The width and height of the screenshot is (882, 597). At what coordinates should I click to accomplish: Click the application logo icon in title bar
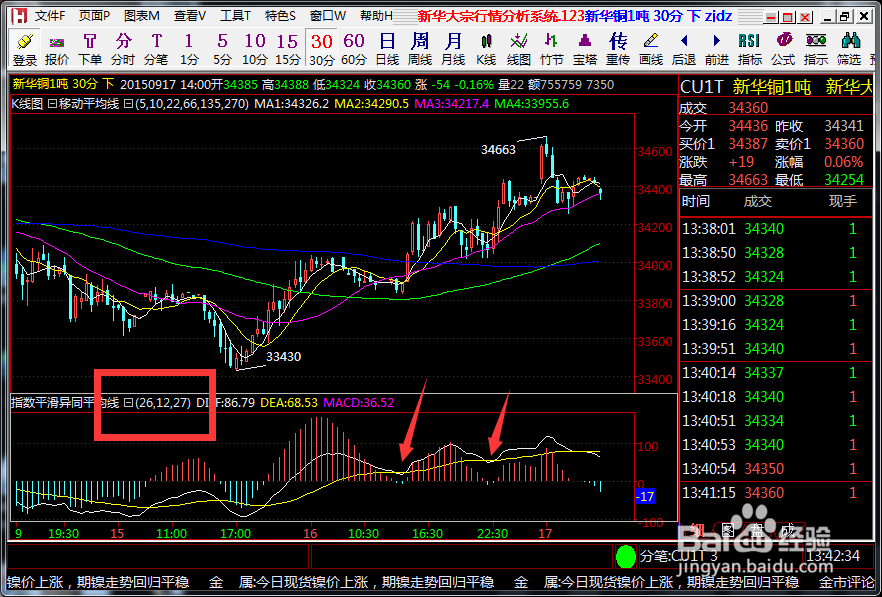(19, 16)
